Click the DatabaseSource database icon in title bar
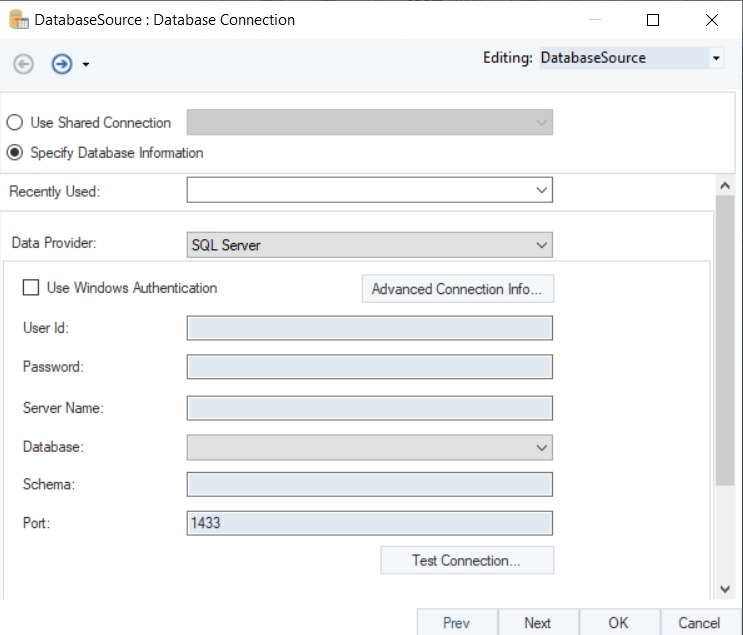 18,20
